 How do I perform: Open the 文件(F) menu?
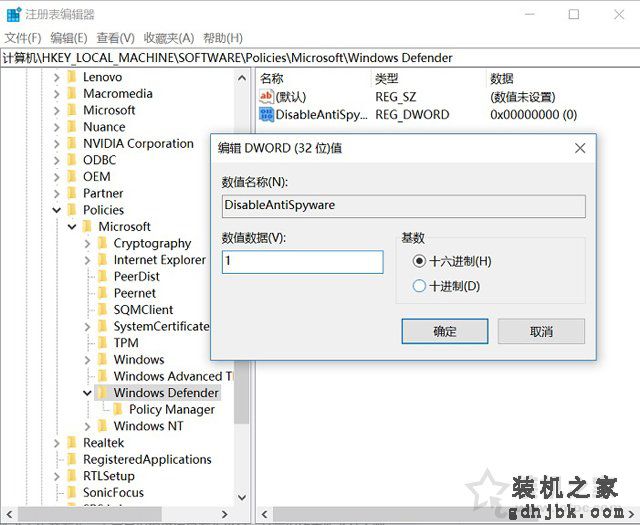click(x=23, y=38)
